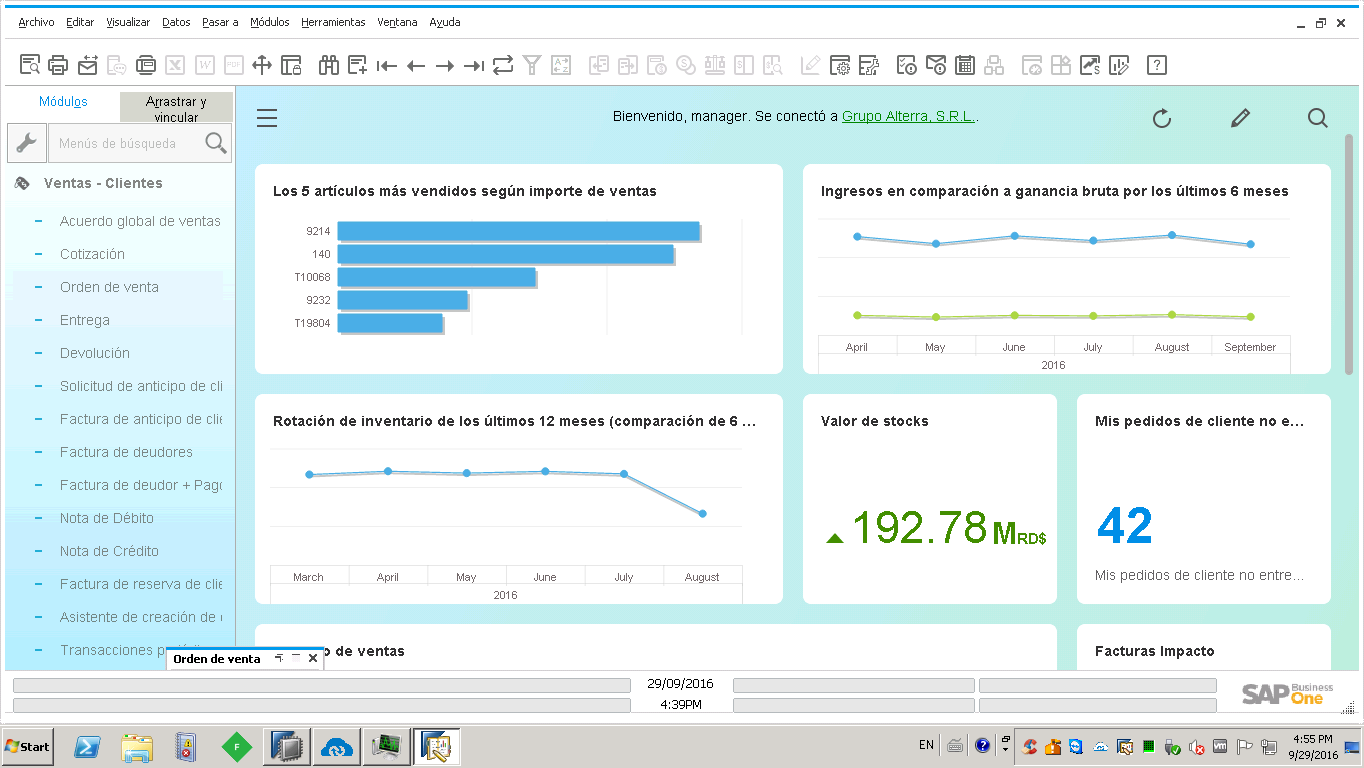This screenshot has width=1364, height=768.
Task: Go to last data record arrow
Action: 474,66
